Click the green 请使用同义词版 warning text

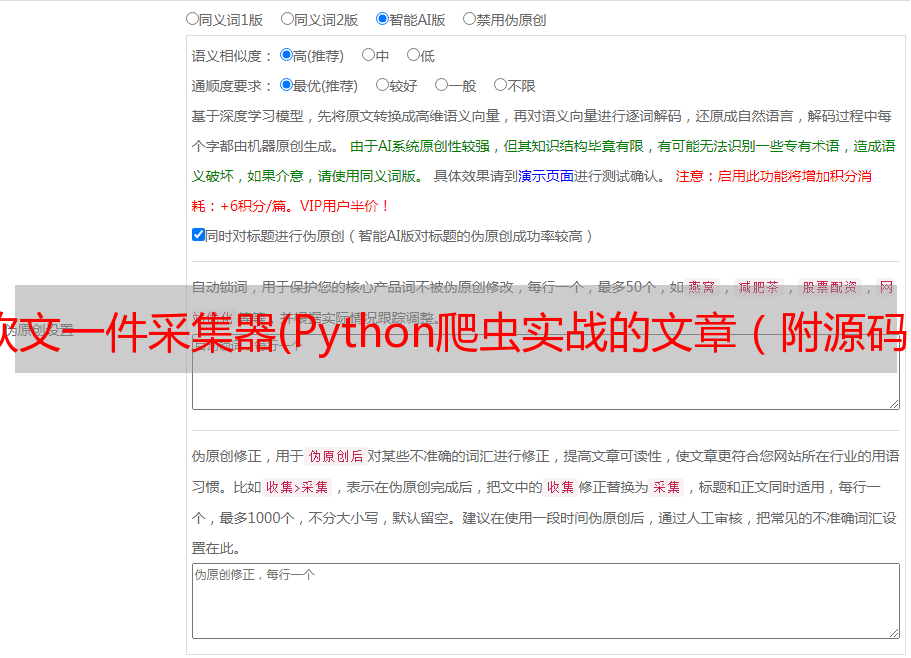pos(370,176)
